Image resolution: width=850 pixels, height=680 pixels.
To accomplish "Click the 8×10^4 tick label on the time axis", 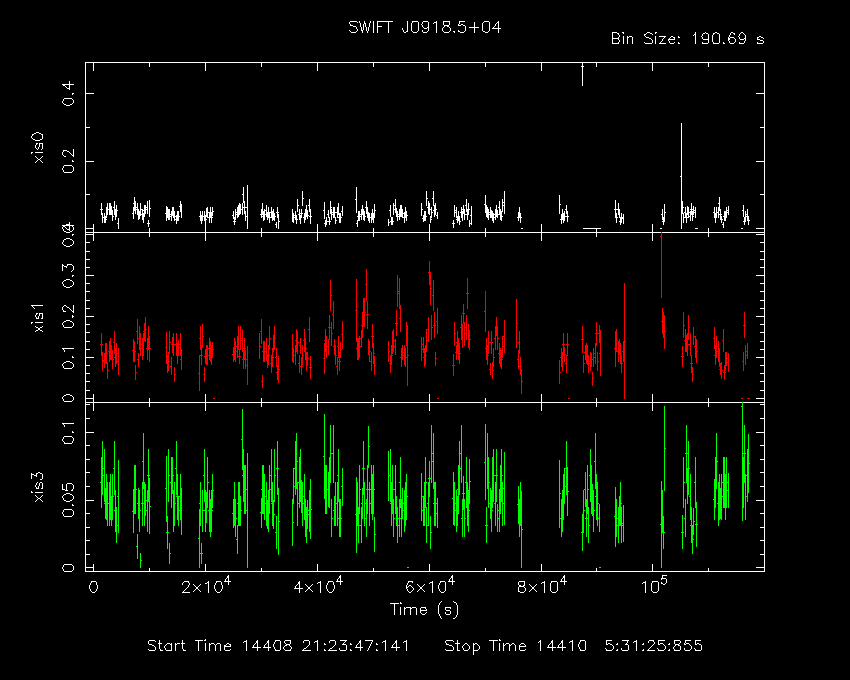I will [x=542, y=586].
